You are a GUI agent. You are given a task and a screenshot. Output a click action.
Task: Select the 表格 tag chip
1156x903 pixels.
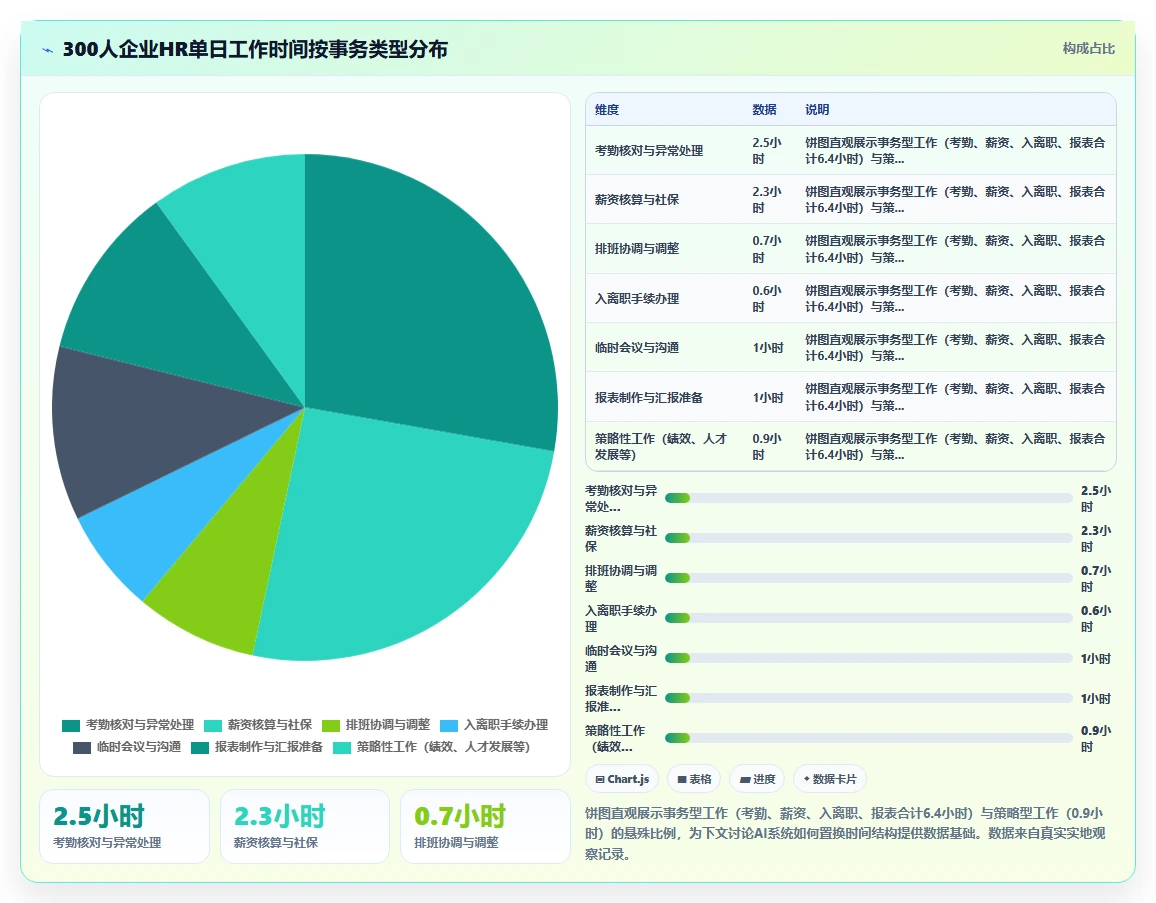pos(694,779)
